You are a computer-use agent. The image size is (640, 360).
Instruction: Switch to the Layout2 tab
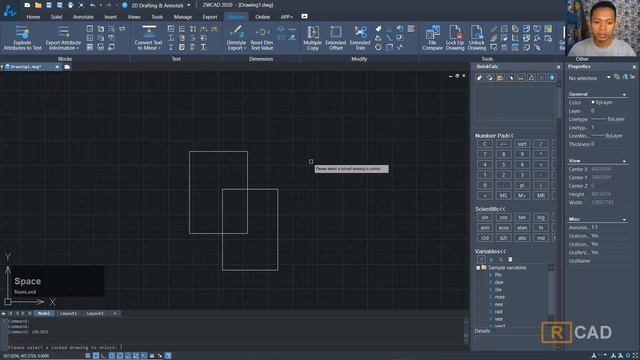click(x=95, y=313)
